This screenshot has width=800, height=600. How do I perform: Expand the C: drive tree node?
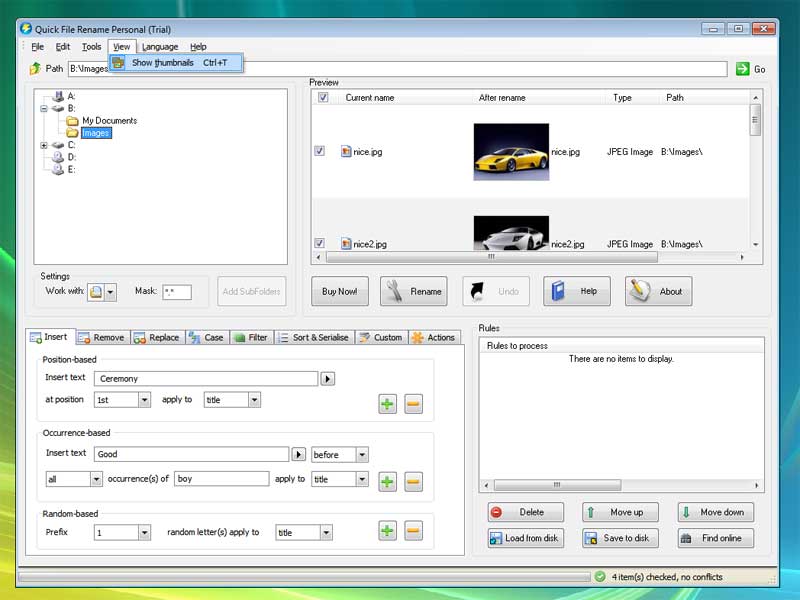(44, 145)
